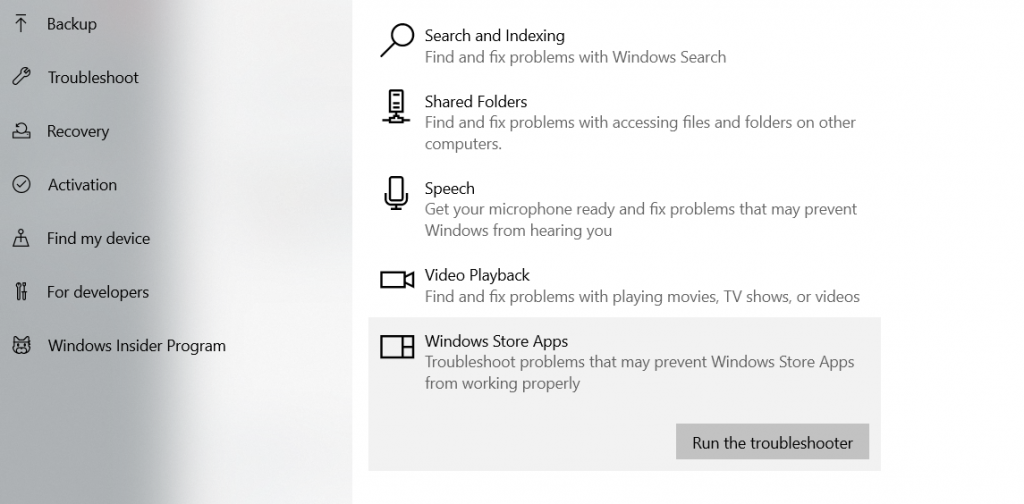The image size is (1024, 504).
Task: Click the For developers tools icon
Action: point(21,292)
